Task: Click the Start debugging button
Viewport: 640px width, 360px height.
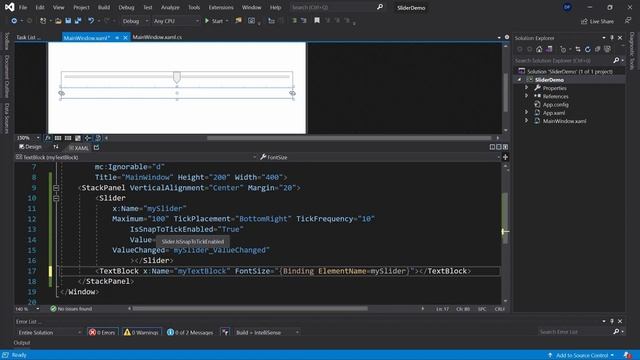Action: point(214,21)
